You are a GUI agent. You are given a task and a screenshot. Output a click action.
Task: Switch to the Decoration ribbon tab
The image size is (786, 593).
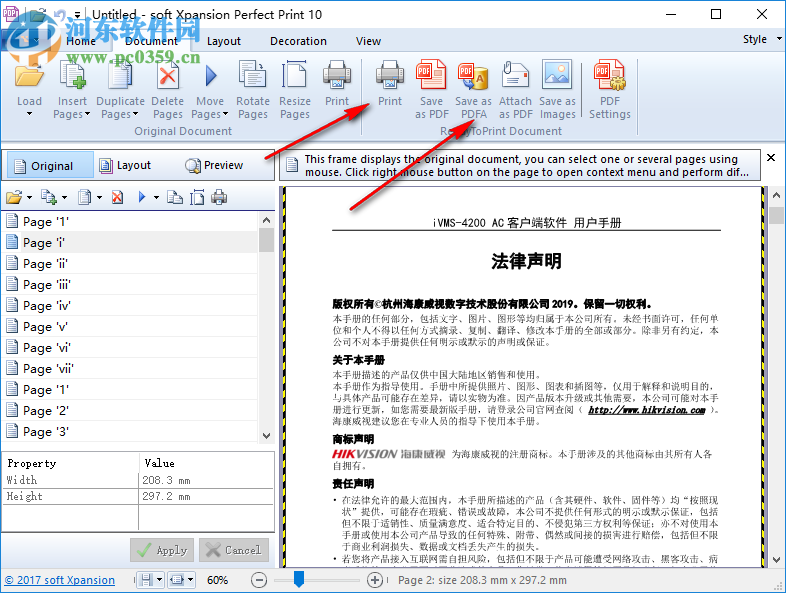[x=298, y=41]
